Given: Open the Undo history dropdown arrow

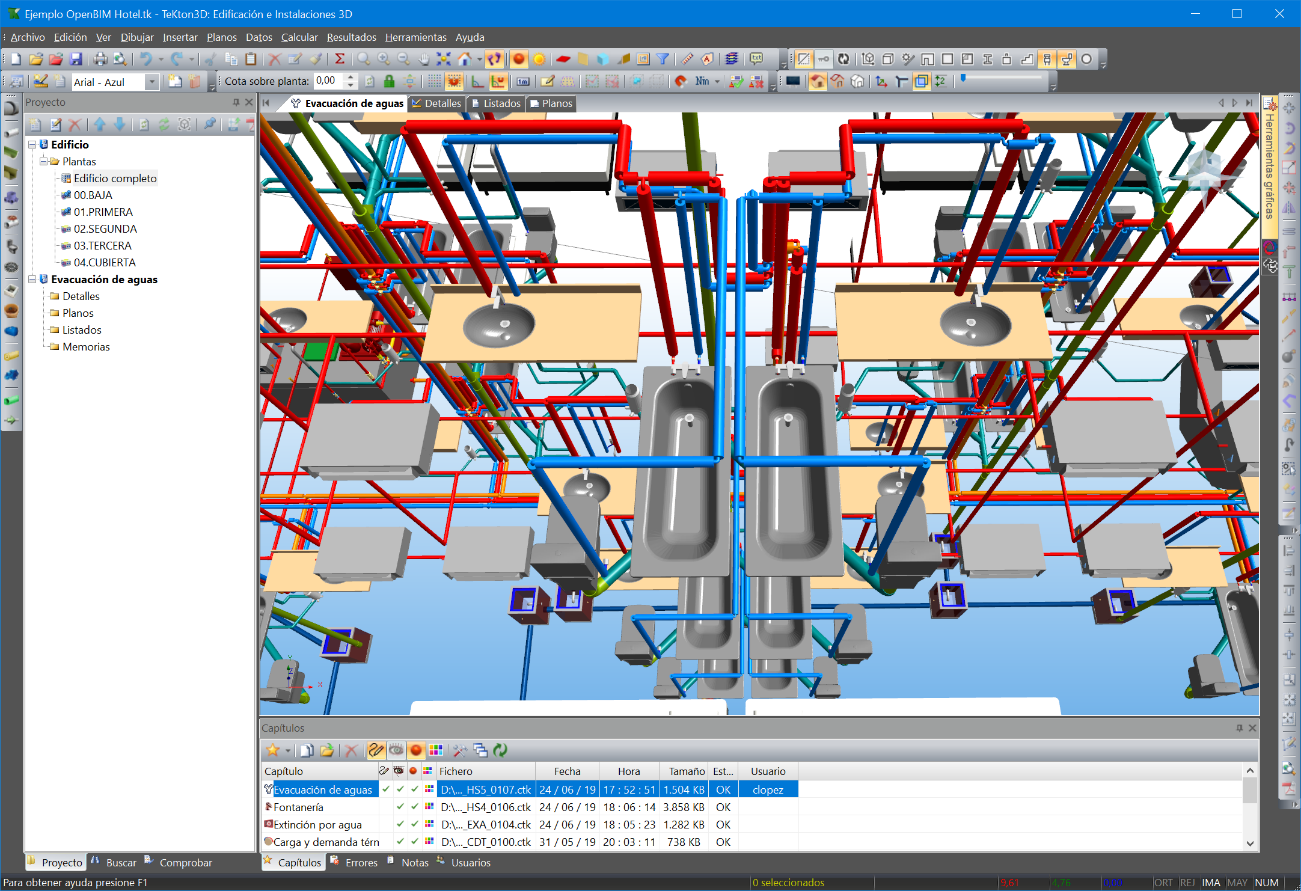Looking at the screenshot, I should (161, 59).
